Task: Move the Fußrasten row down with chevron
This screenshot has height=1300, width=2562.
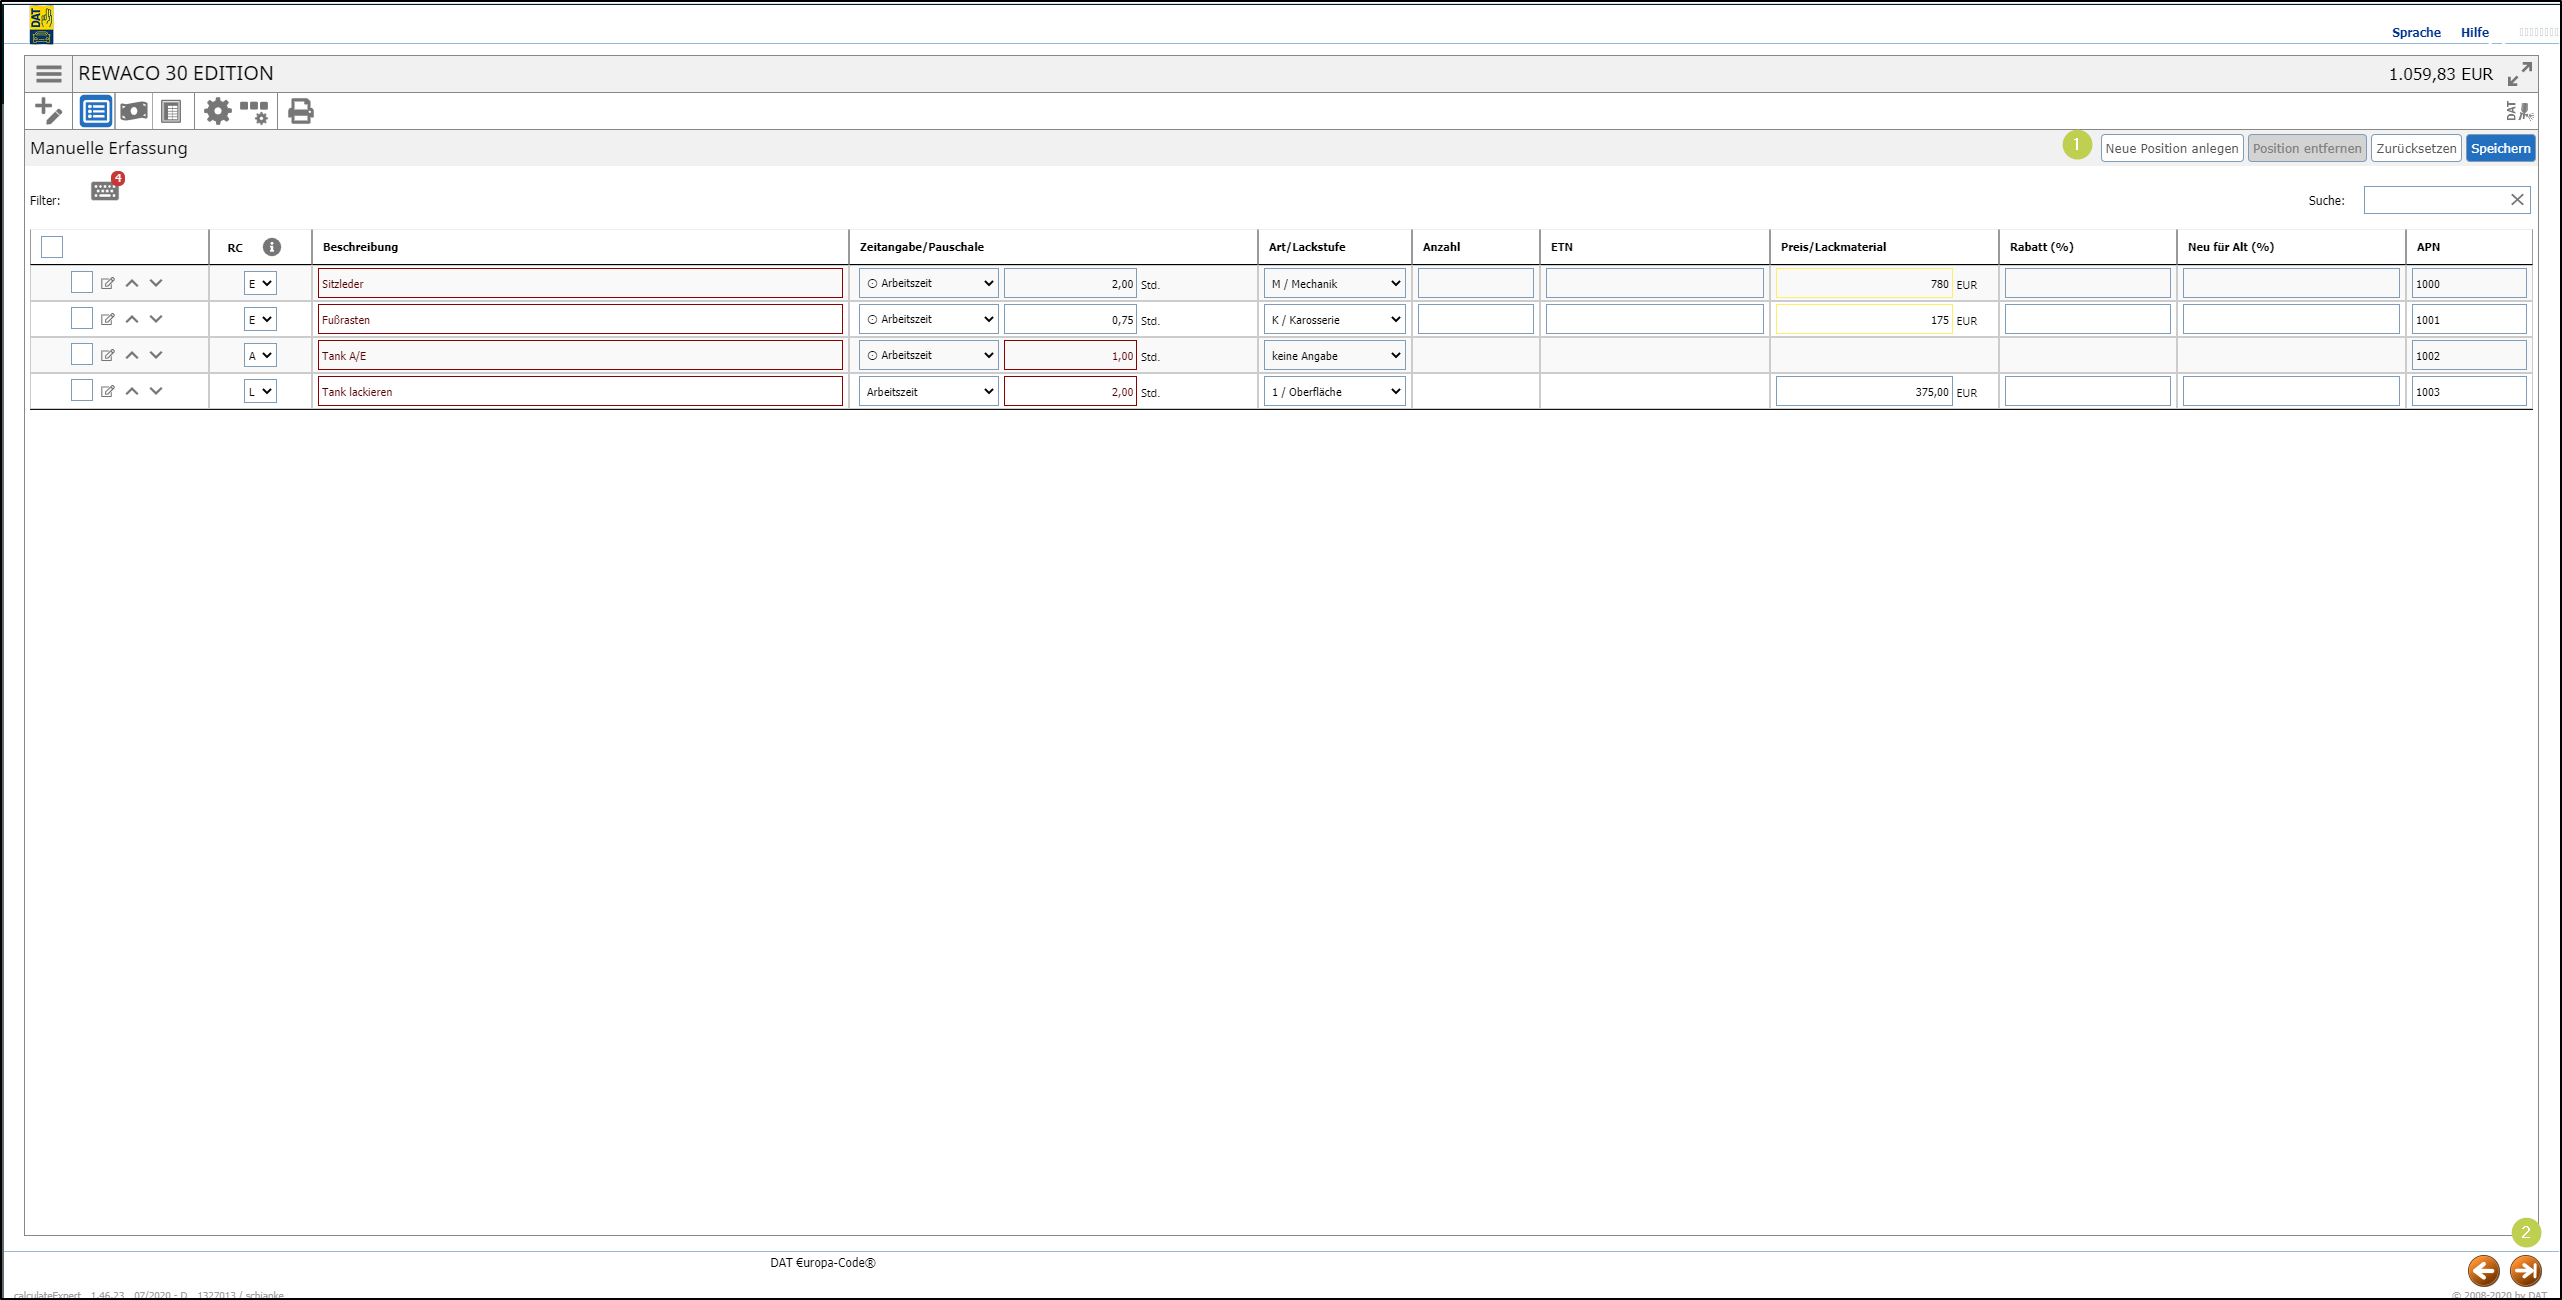Action: (x=156, y=319)
